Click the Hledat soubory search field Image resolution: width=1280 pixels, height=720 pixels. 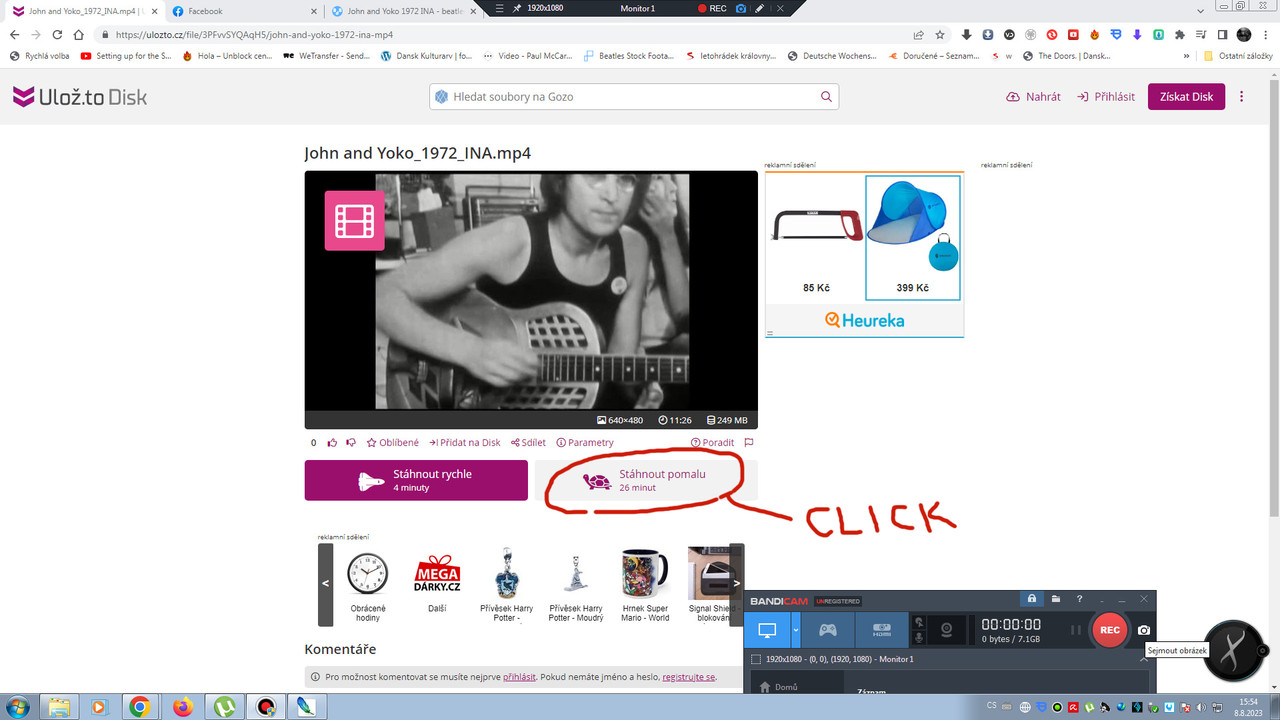coord(630,96)
